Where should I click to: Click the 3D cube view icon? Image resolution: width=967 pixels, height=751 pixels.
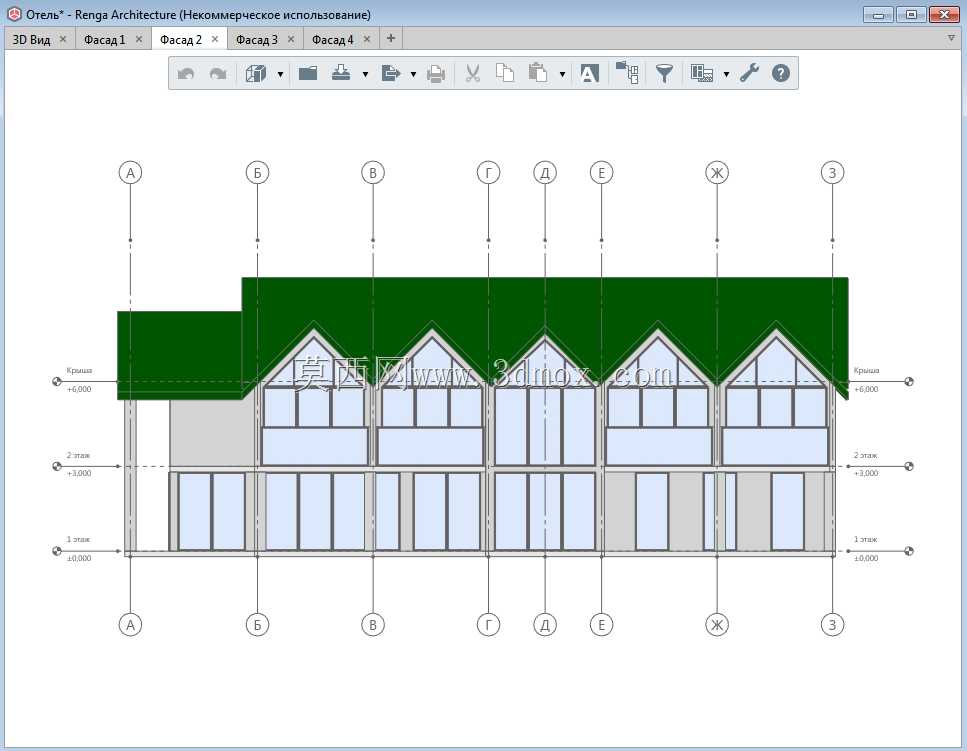pyautogui.click(x=256, y=73)
